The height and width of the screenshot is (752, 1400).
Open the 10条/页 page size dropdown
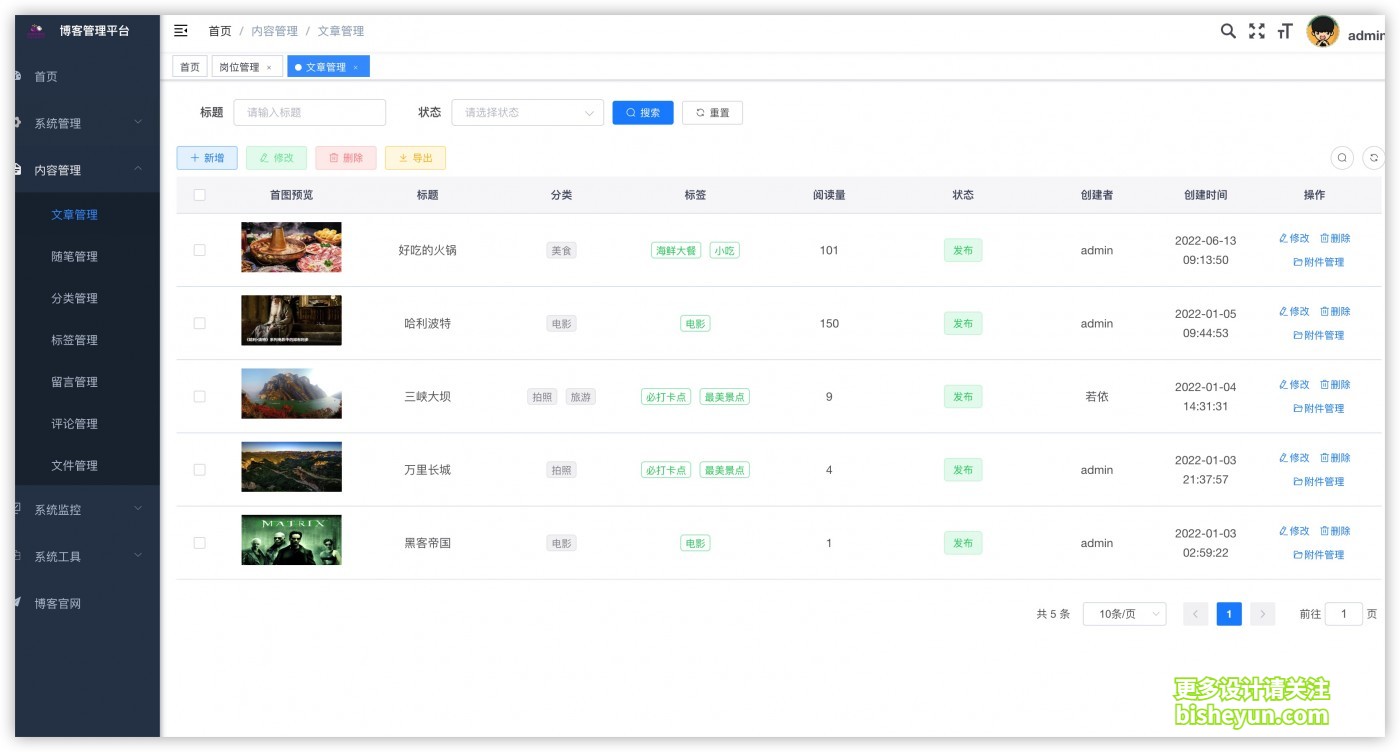coord(1124,614)
